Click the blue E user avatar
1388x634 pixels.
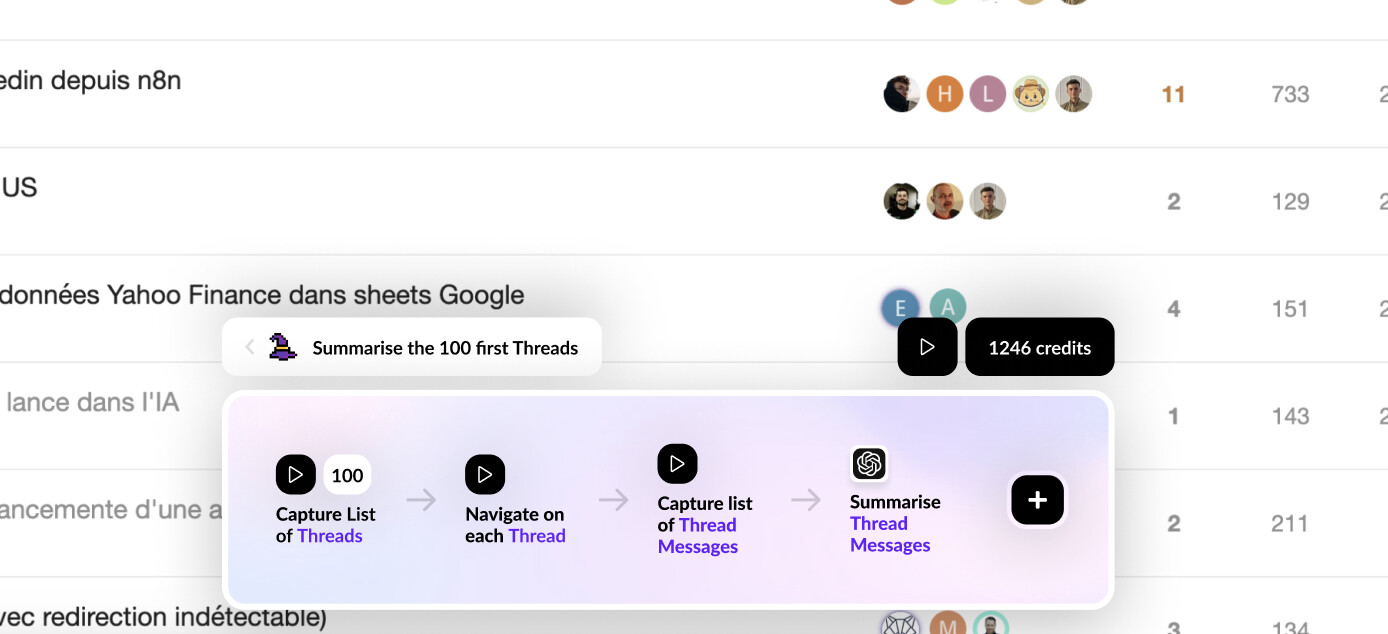[901, 308]
